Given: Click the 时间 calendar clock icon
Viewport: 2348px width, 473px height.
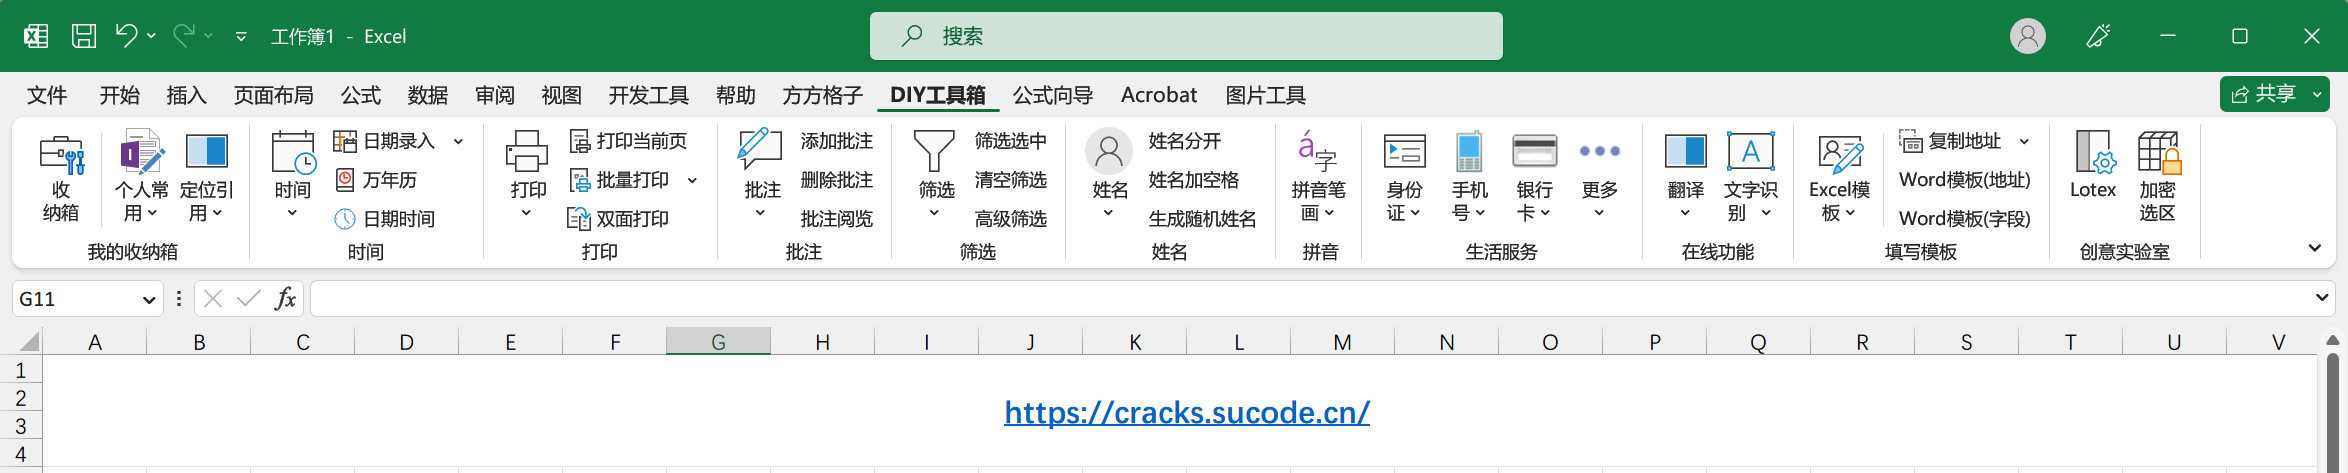Looking at the screenshot, I should click(x=293, y=152).
